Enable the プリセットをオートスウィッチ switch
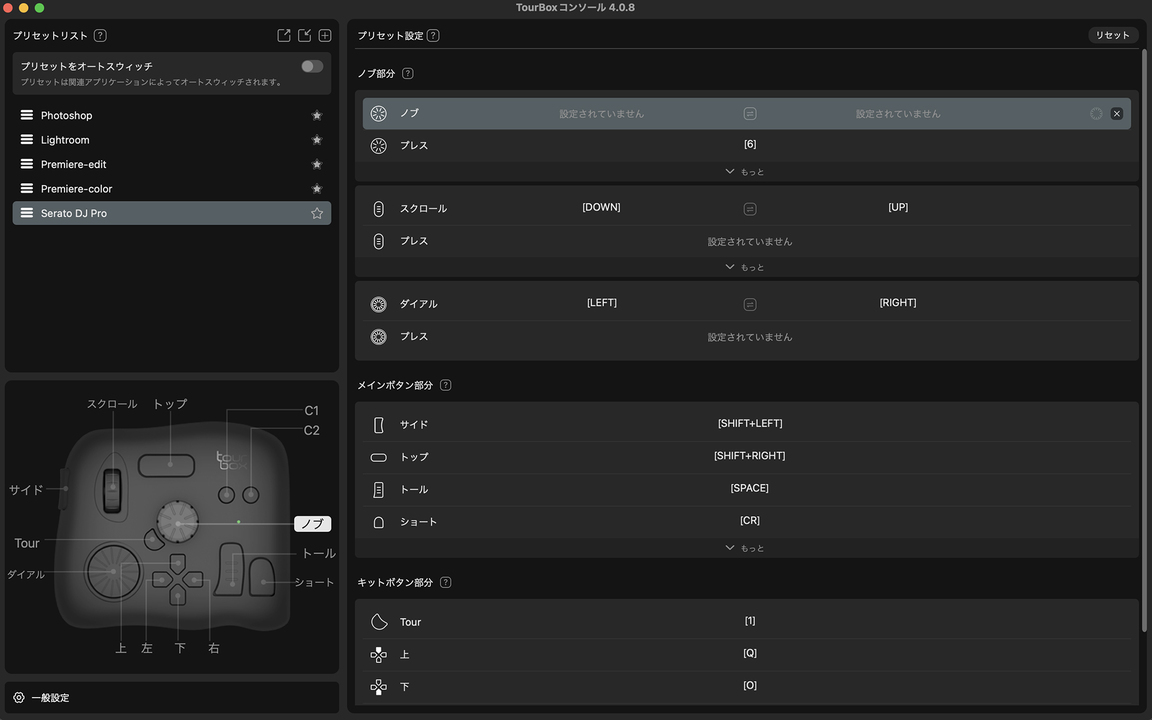This screenshot has width=1152, height=720. [x=312, y=66]
